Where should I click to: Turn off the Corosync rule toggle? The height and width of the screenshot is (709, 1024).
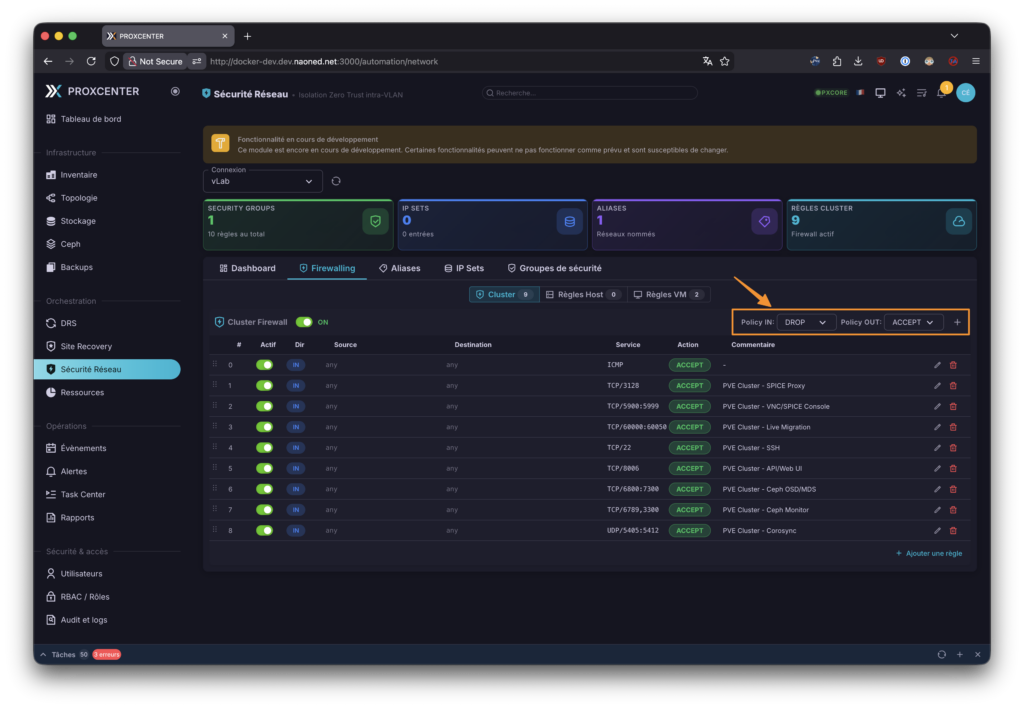(265, 531)
